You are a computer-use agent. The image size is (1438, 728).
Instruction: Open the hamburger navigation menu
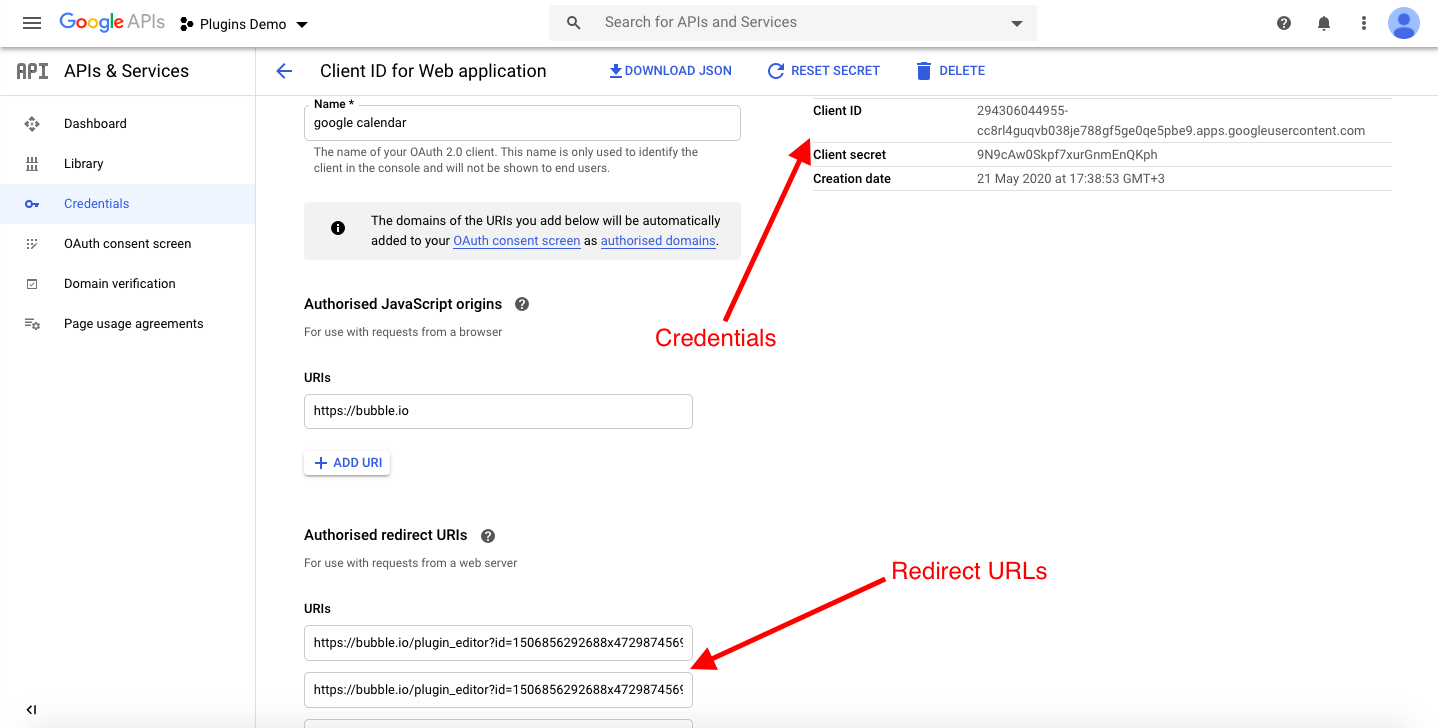(32, 23)
